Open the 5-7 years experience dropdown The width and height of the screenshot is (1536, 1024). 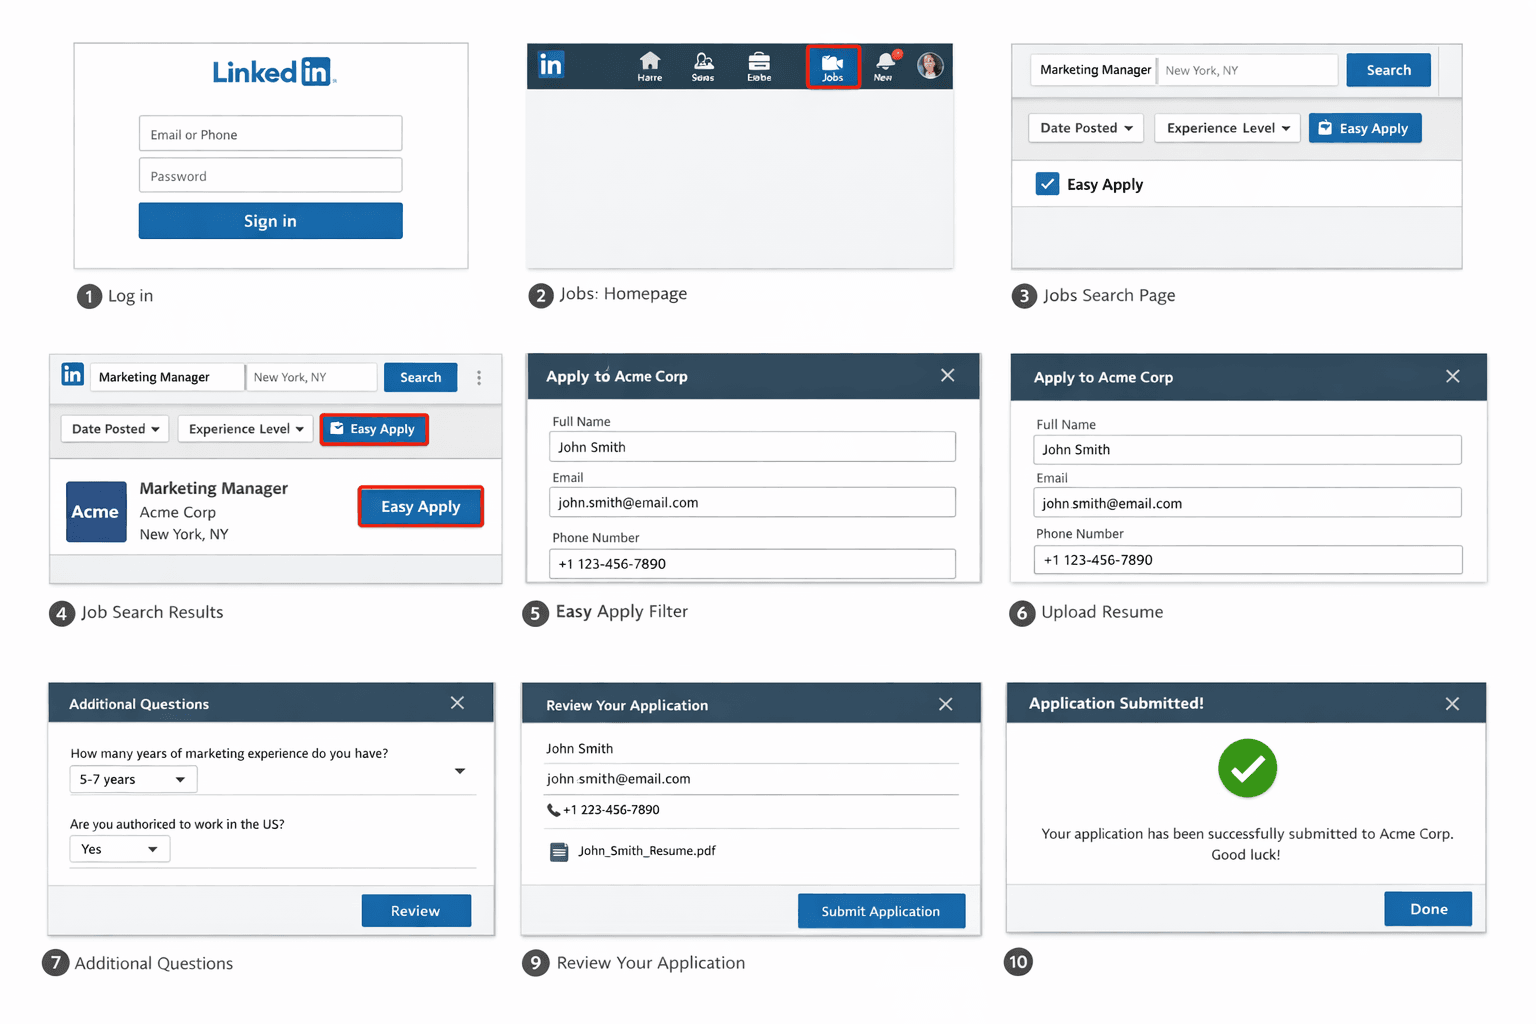click(x=132, y=779)
